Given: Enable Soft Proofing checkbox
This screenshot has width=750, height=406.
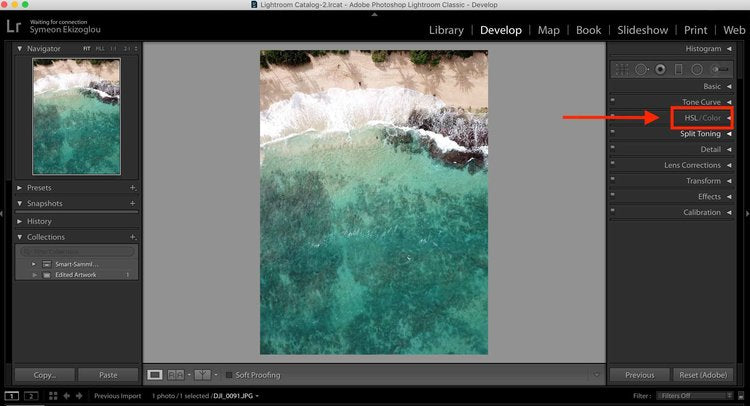Looking at the screenshot, I should [229, 375].
